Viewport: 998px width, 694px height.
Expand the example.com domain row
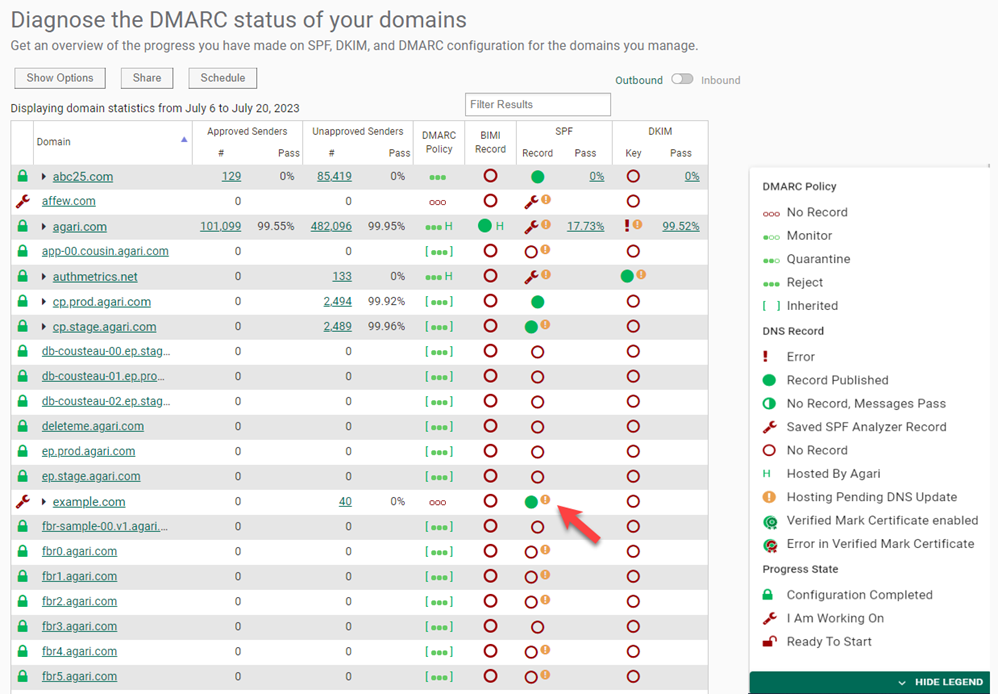pos(43,502)
